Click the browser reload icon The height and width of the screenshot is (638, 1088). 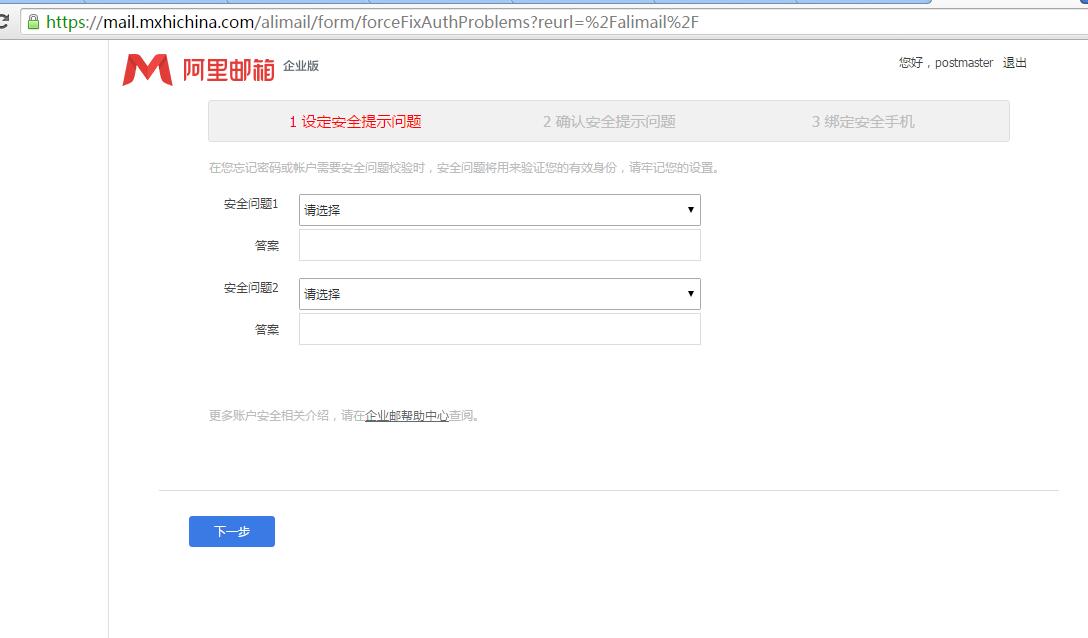(x=4, y=21)
